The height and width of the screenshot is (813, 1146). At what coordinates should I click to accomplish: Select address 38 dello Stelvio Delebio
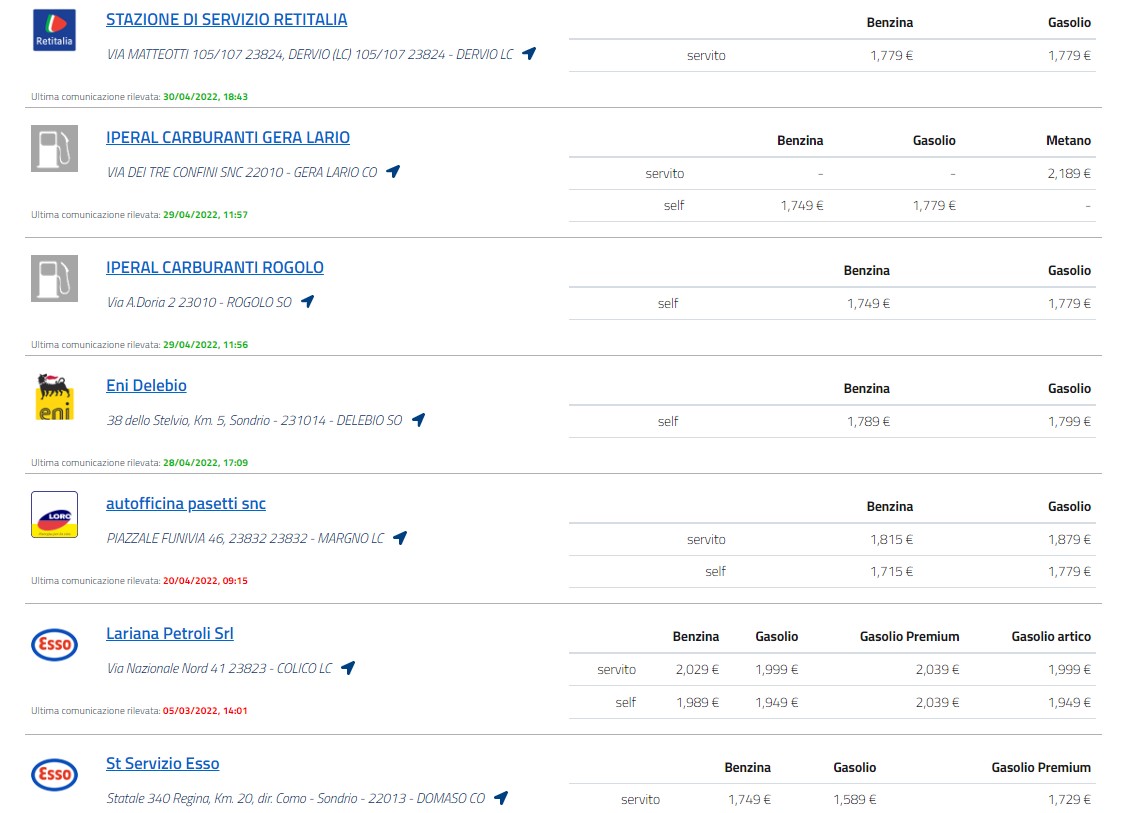254,420
